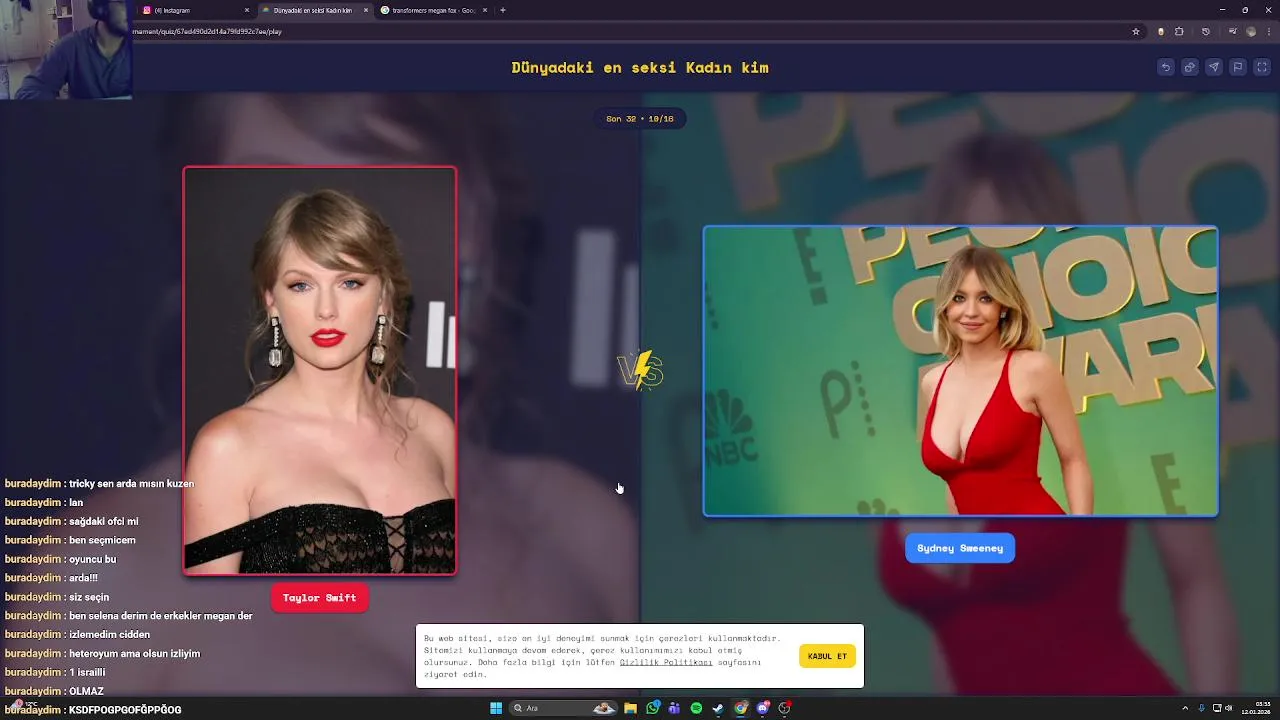Image resolution: width=1280 pixels, height=720 pixels.
Task: Click chat message 'OLMAZ'
Action: pyautogui.click(x=86, y=691)
